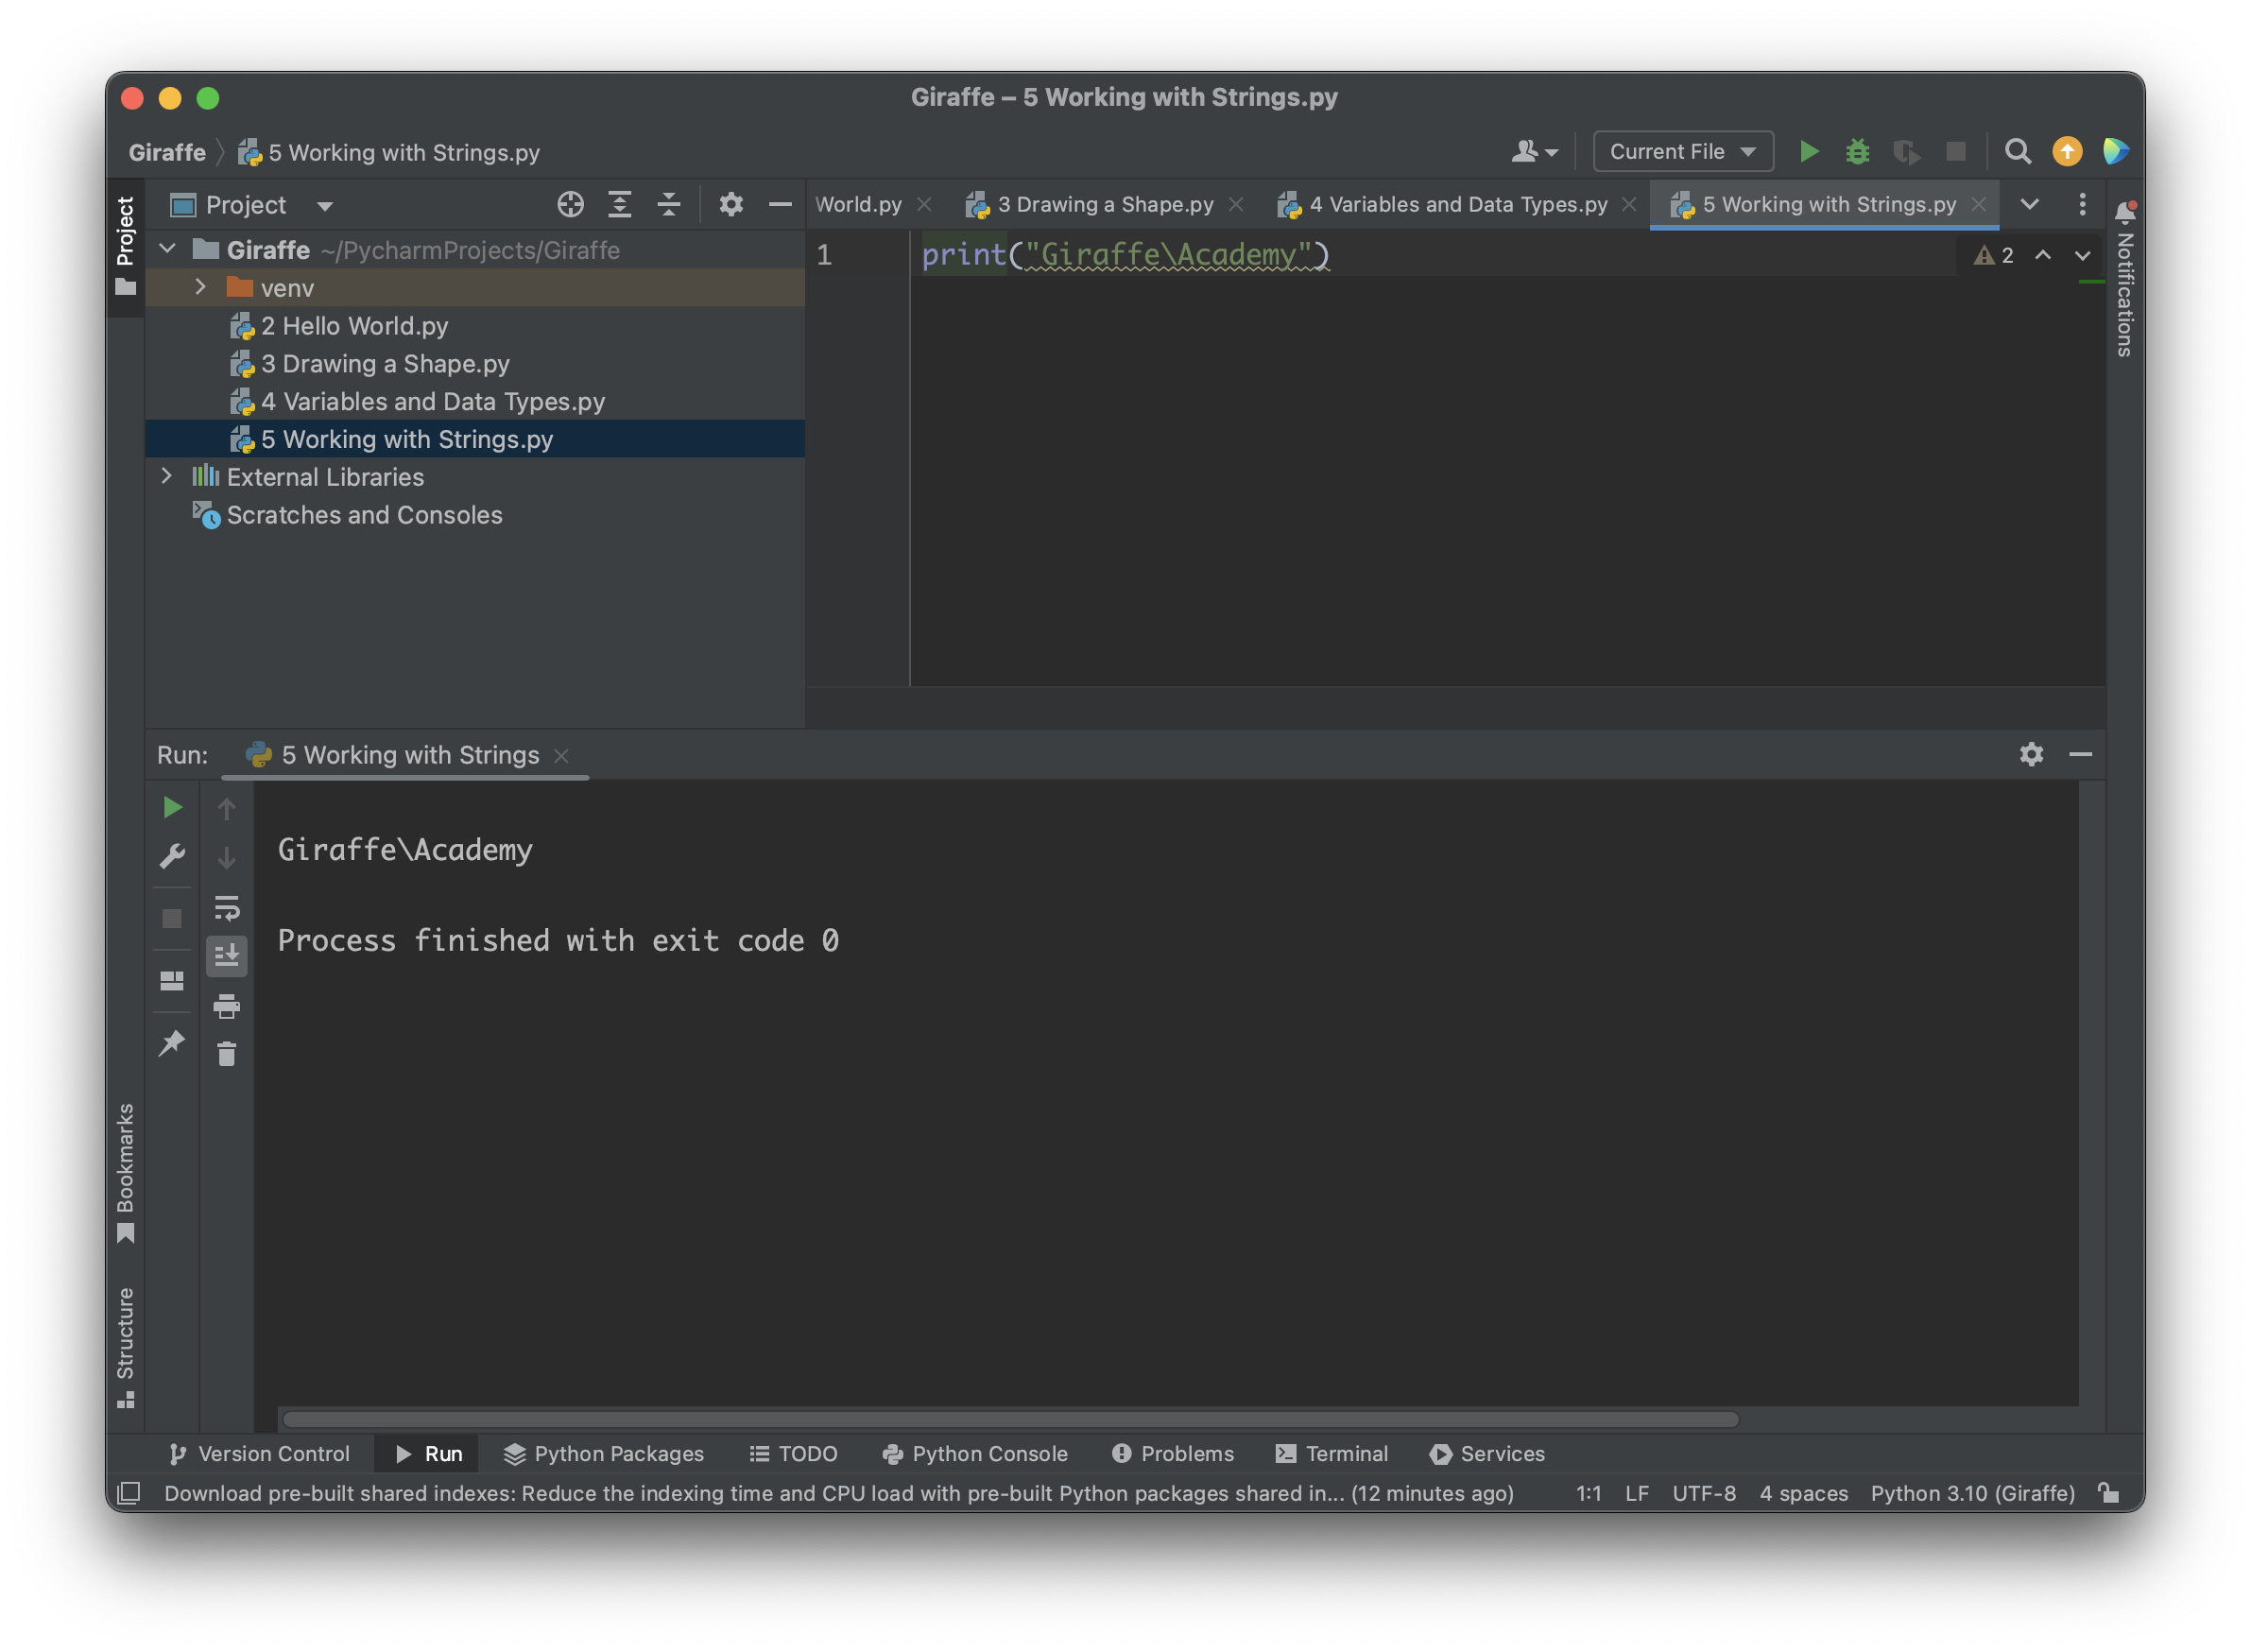The image size is (2251, 1652).
Task: Clear run output with trash icon
Action: point(227,1054)
